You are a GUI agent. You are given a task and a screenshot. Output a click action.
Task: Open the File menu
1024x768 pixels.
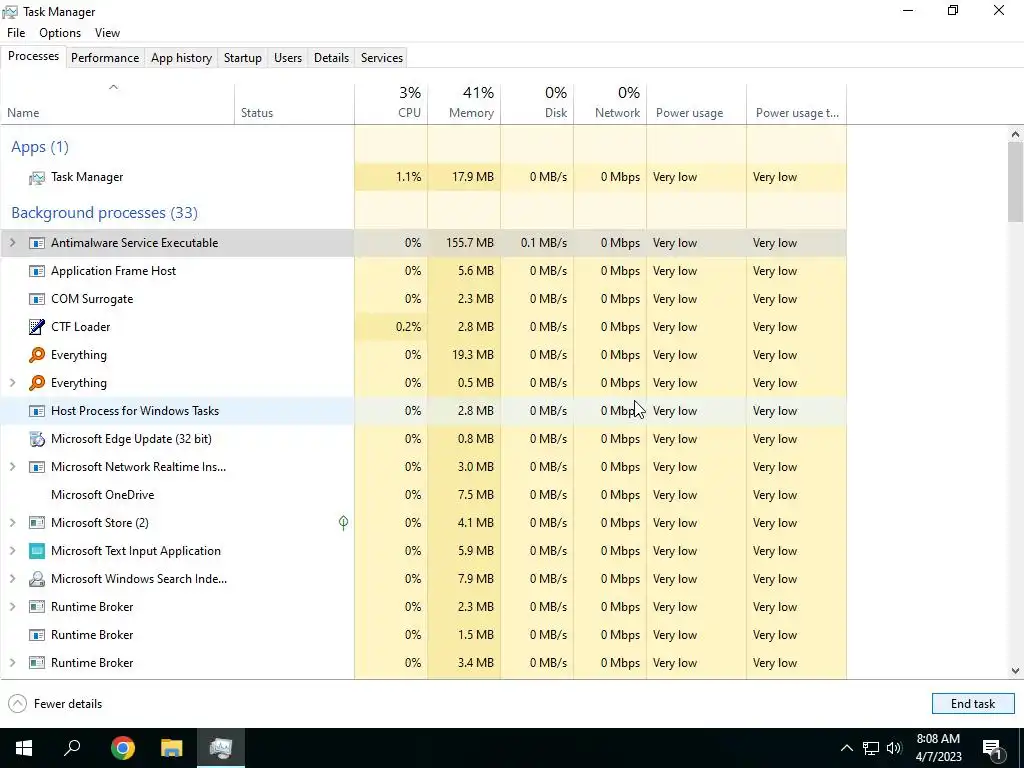[16, 33]
